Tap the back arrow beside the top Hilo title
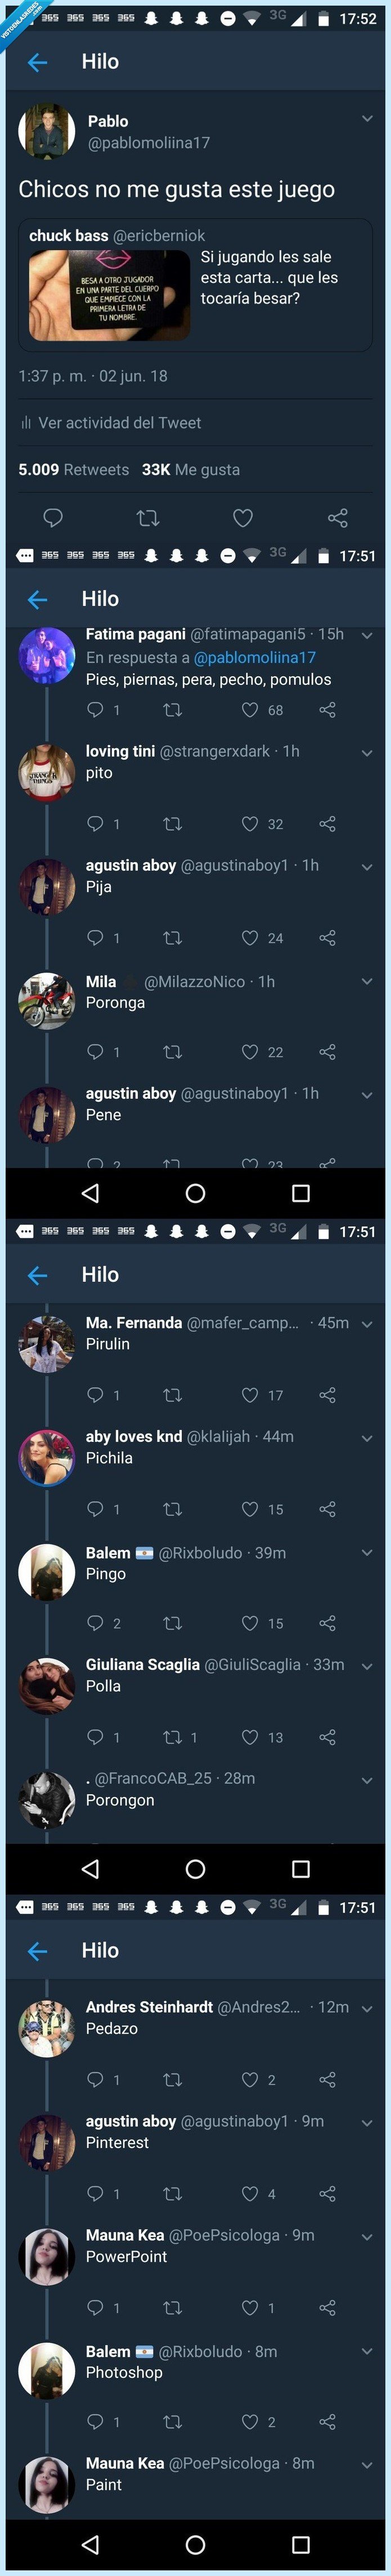Image resolution: width=391 pixels, height=2576 pixels. [38, 63]
